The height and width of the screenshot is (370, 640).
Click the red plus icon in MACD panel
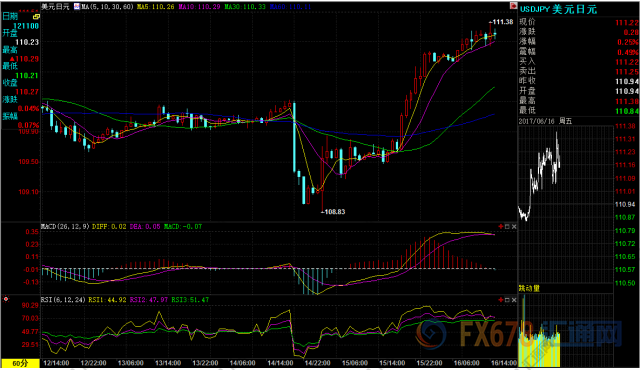pos(501,226)
